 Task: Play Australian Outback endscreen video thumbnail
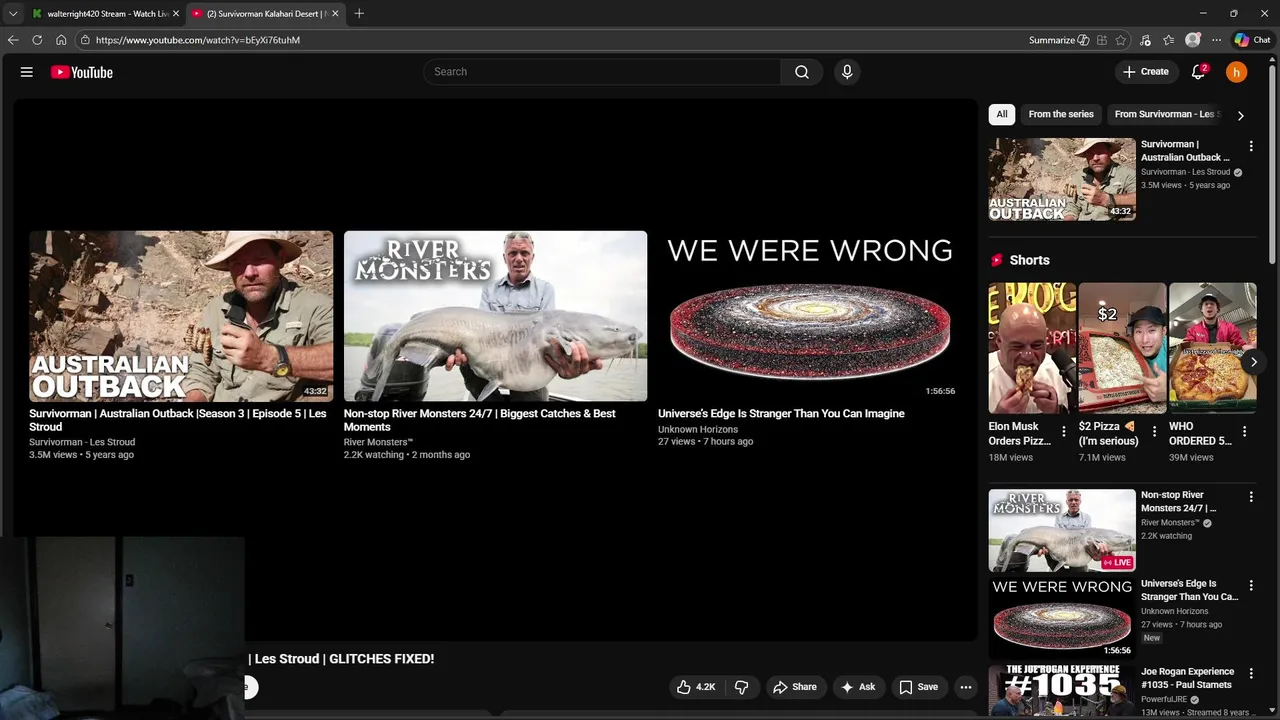(x=181, y=316)
